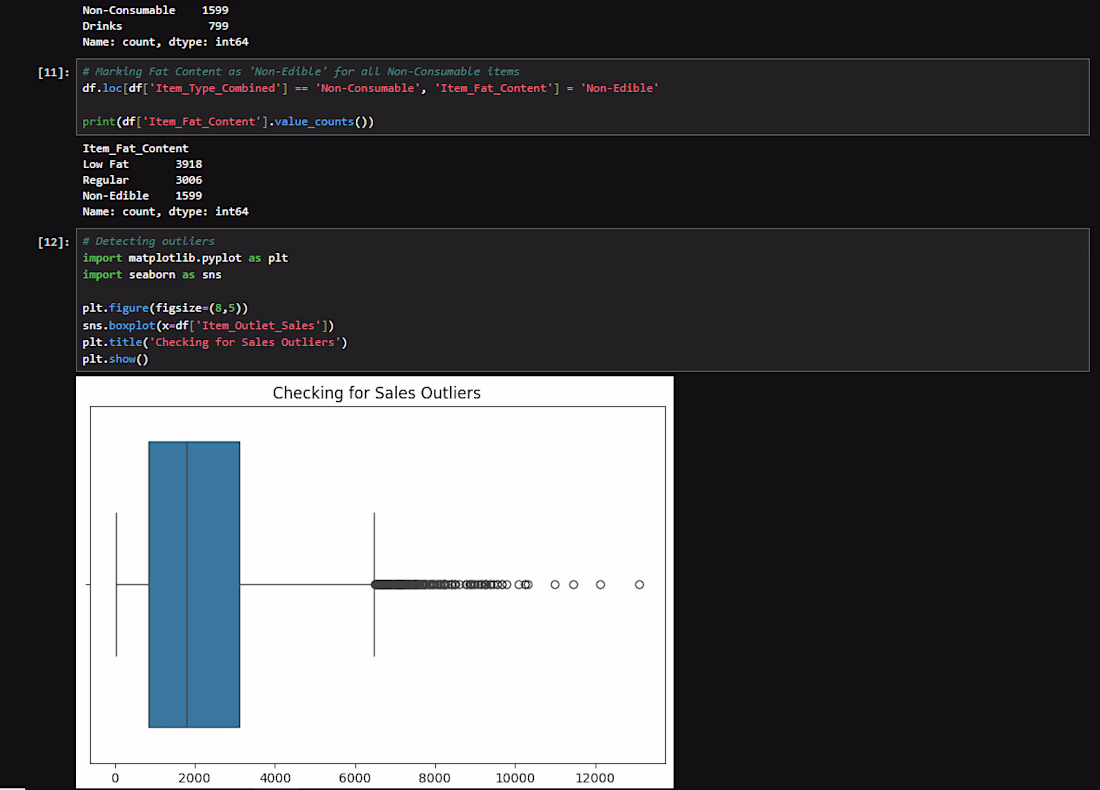Screen dimensions: 1100x790
Task: Click the 'Non-Consumable 1599' output line
Action: 155,11
